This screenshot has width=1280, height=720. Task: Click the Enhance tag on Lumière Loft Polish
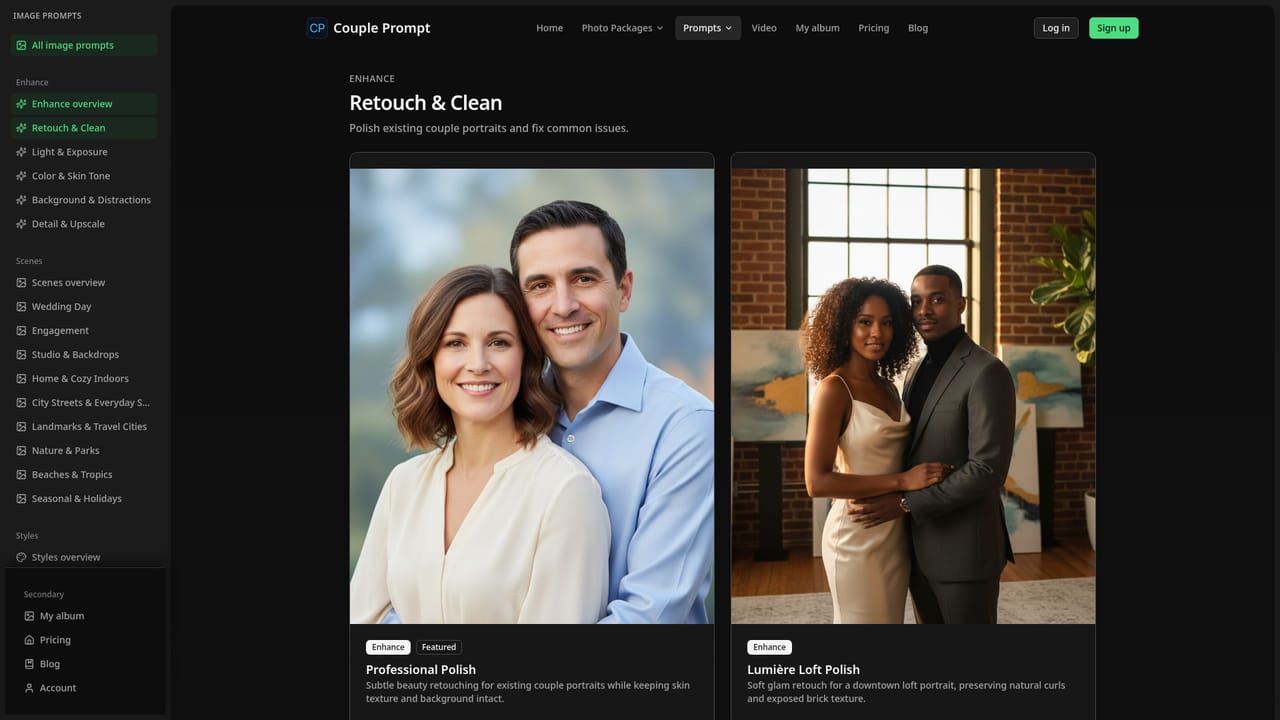pyautogui.click(x=769, y=647)
